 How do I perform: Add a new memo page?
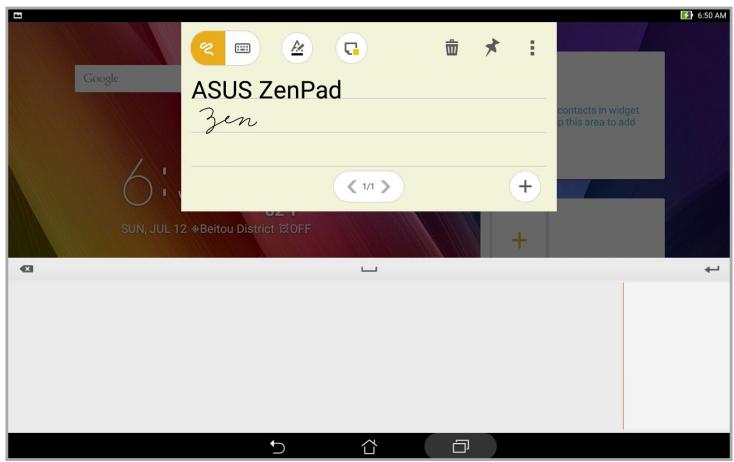525,186
